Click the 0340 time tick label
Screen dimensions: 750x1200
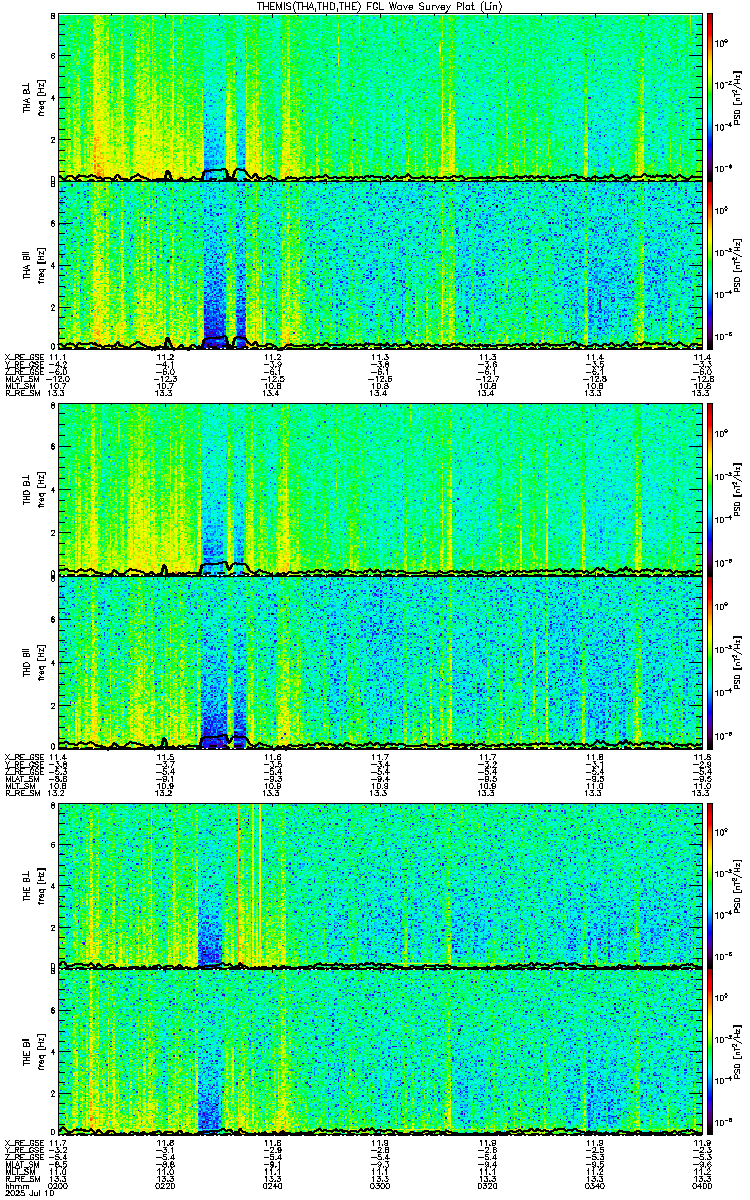point(596,1185)
